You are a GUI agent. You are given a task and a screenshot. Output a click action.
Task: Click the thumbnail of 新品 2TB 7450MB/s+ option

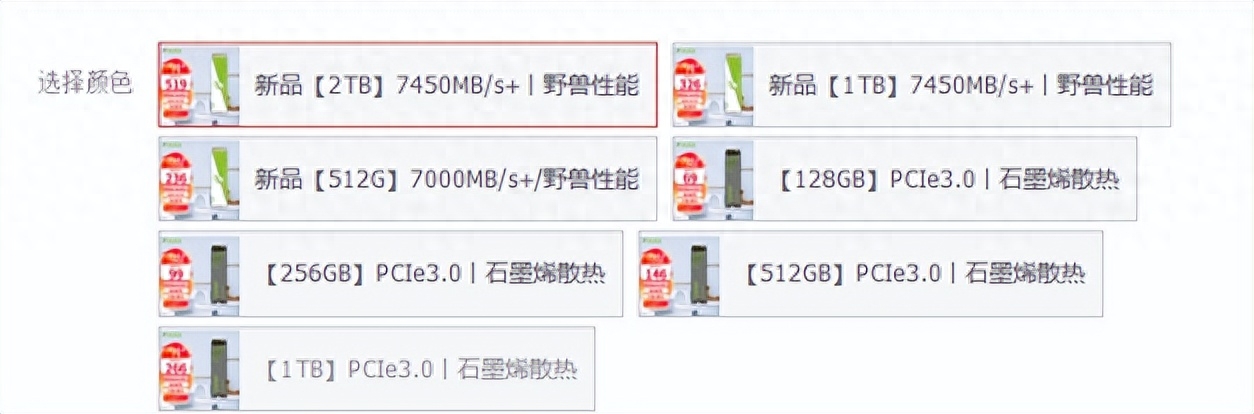point(200,85)
